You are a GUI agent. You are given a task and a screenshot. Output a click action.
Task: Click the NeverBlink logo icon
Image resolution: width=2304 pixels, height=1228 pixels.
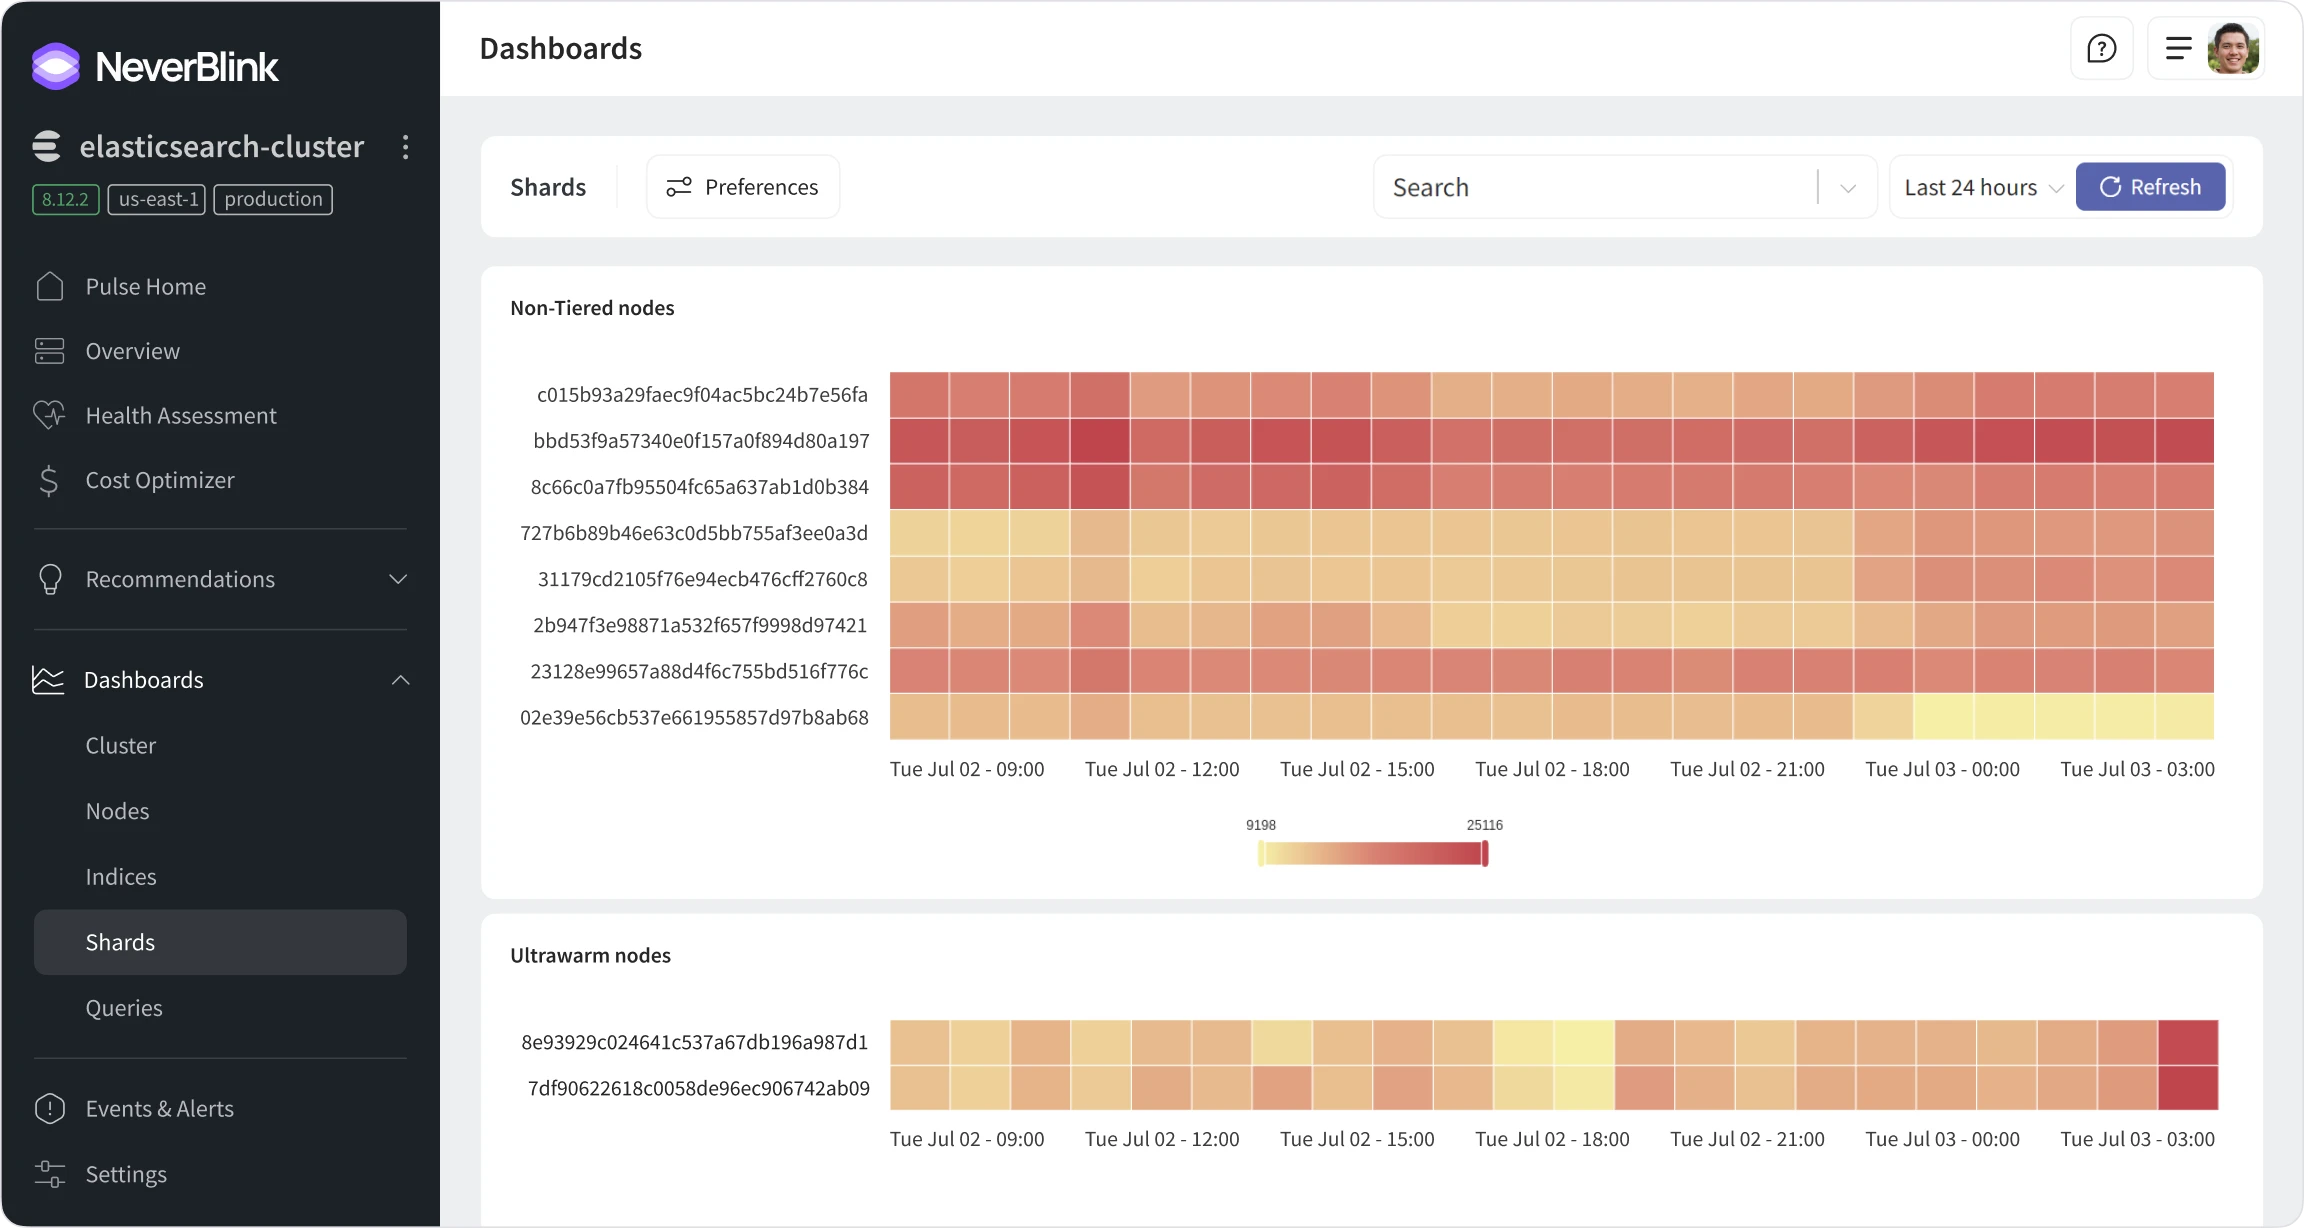[56, 66]
